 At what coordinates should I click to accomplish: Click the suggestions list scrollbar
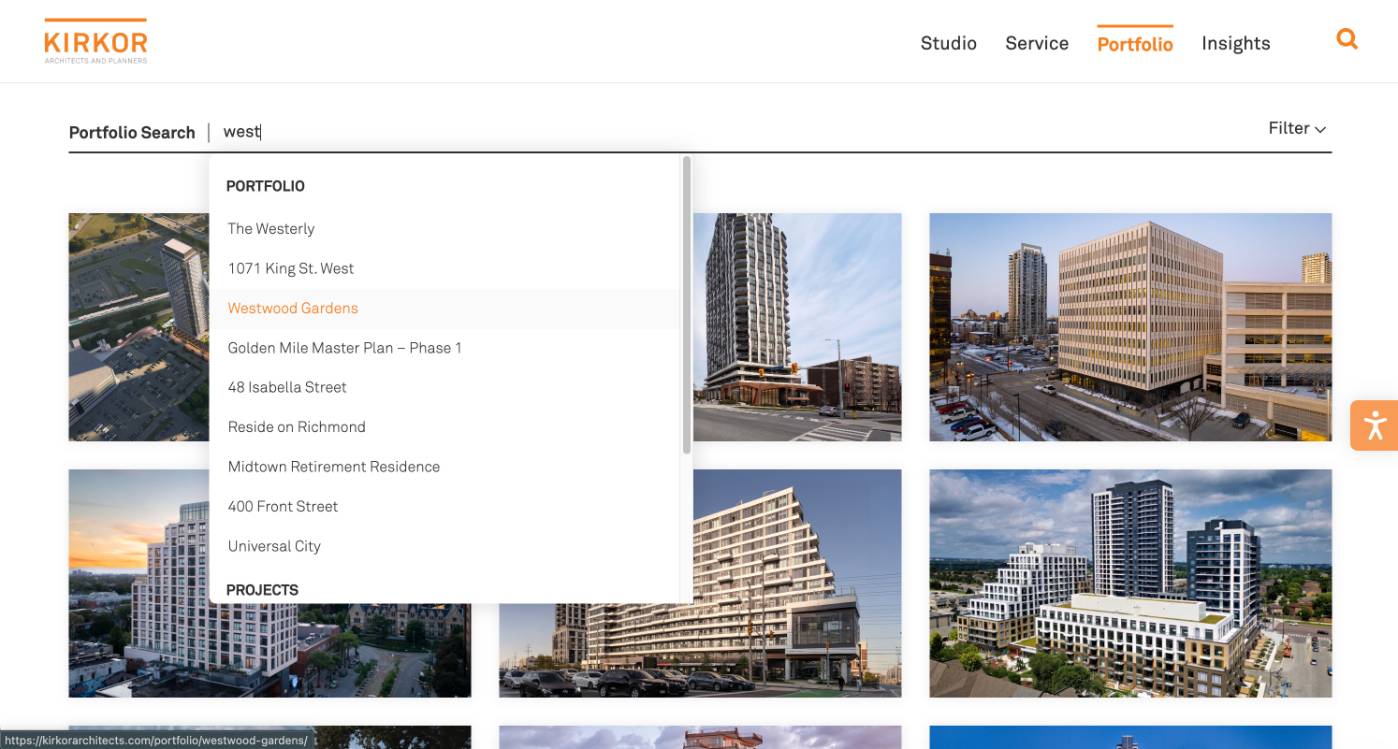(686, 304)
